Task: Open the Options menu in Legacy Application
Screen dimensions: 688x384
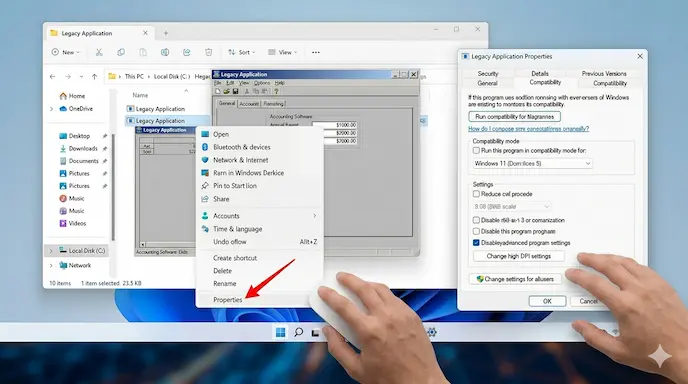Action: point(262,83)
